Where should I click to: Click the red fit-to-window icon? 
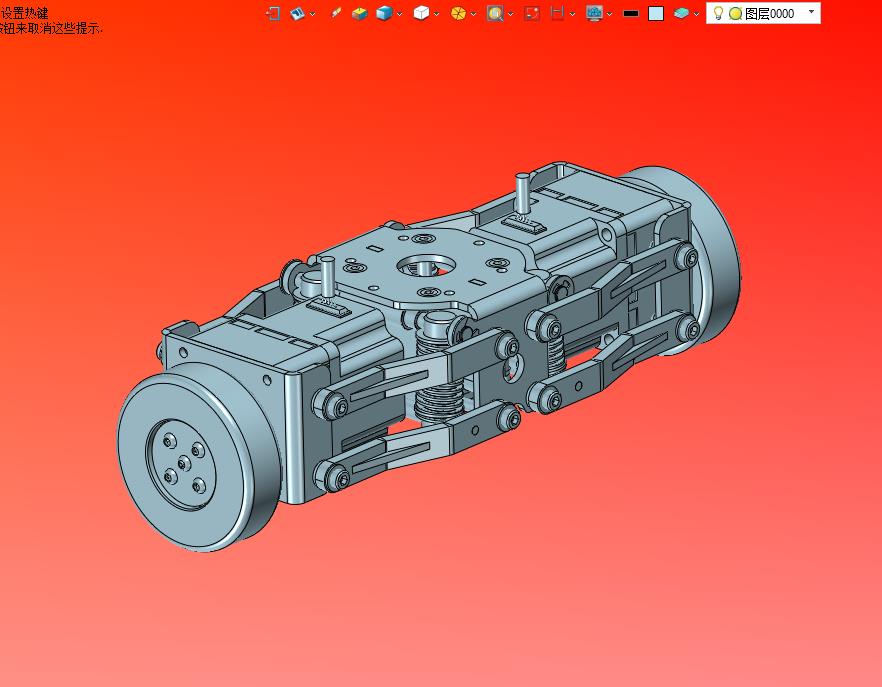point(532,13)
